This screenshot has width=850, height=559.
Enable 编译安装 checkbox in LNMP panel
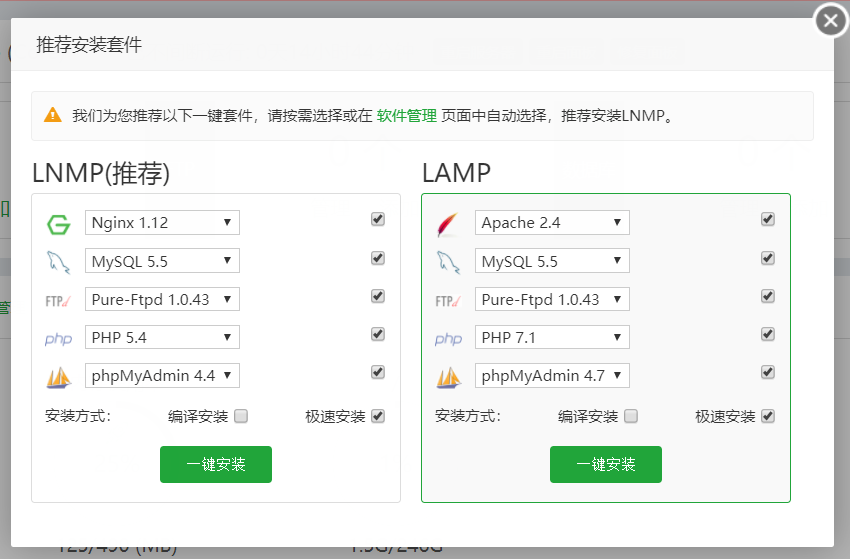pyautogui.click(x=241, y=416)
